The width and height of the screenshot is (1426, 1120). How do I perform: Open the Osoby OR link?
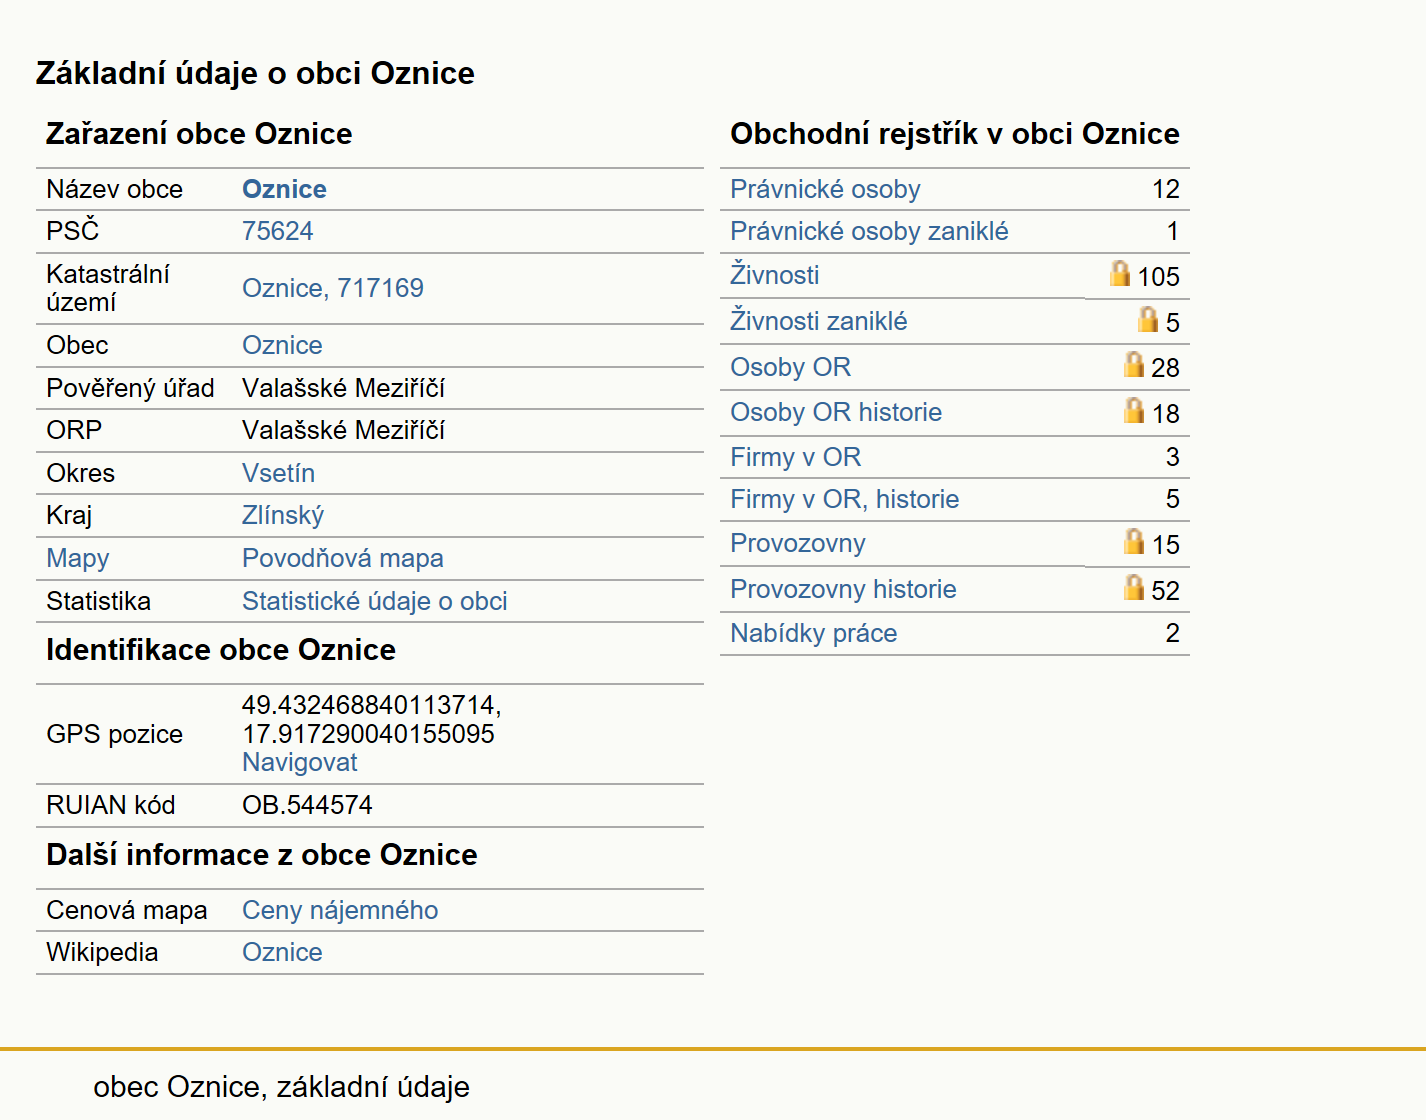tap(790, 367)
